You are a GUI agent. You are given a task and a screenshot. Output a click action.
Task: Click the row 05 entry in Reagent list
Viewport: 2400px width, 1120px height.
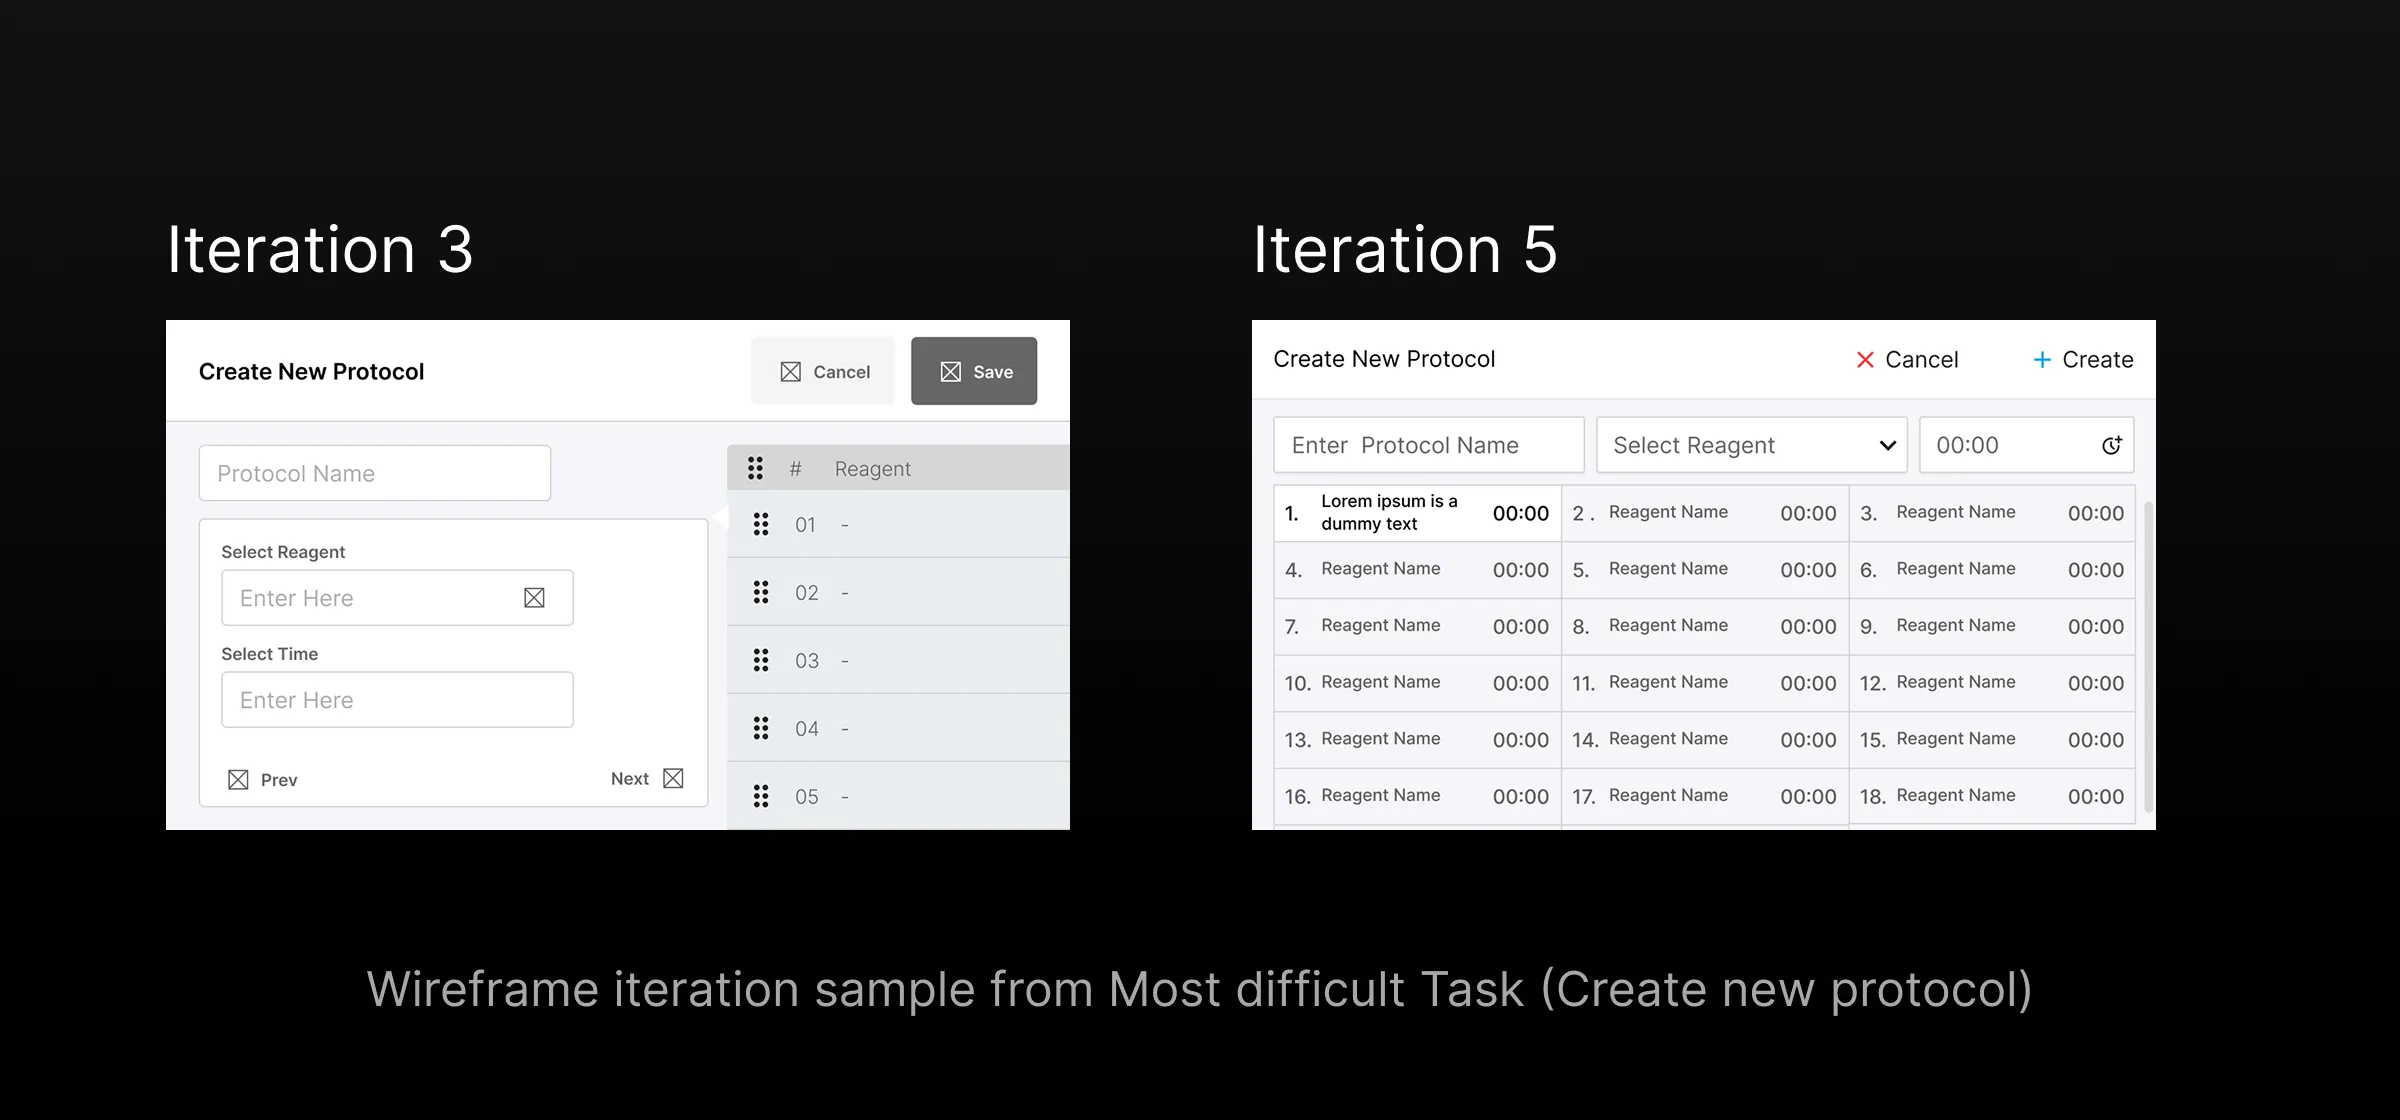tap(898, 796)
